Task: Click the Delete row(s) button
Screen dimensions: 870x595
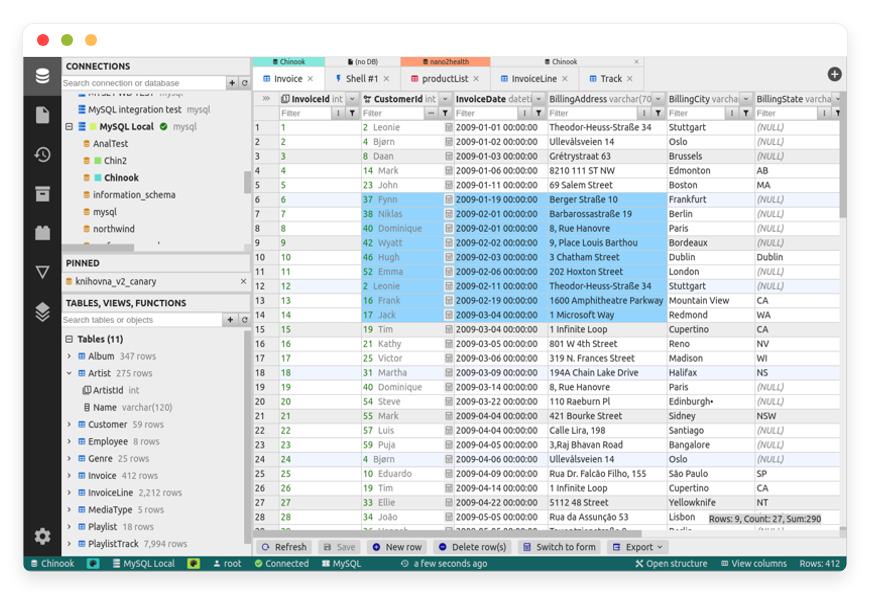Action: tap(473, 547)
